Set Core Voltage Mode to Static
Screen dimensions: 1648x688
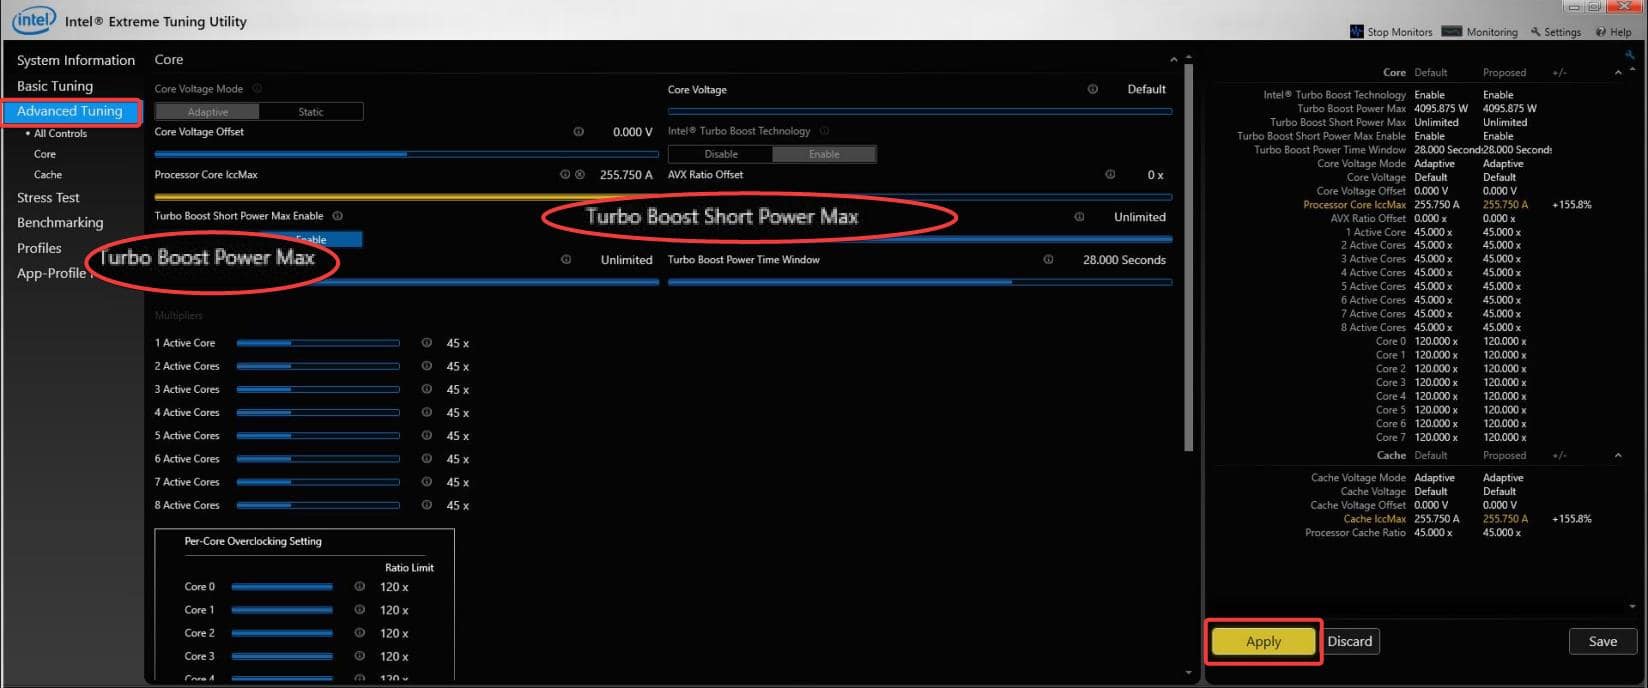coord(311,112)
